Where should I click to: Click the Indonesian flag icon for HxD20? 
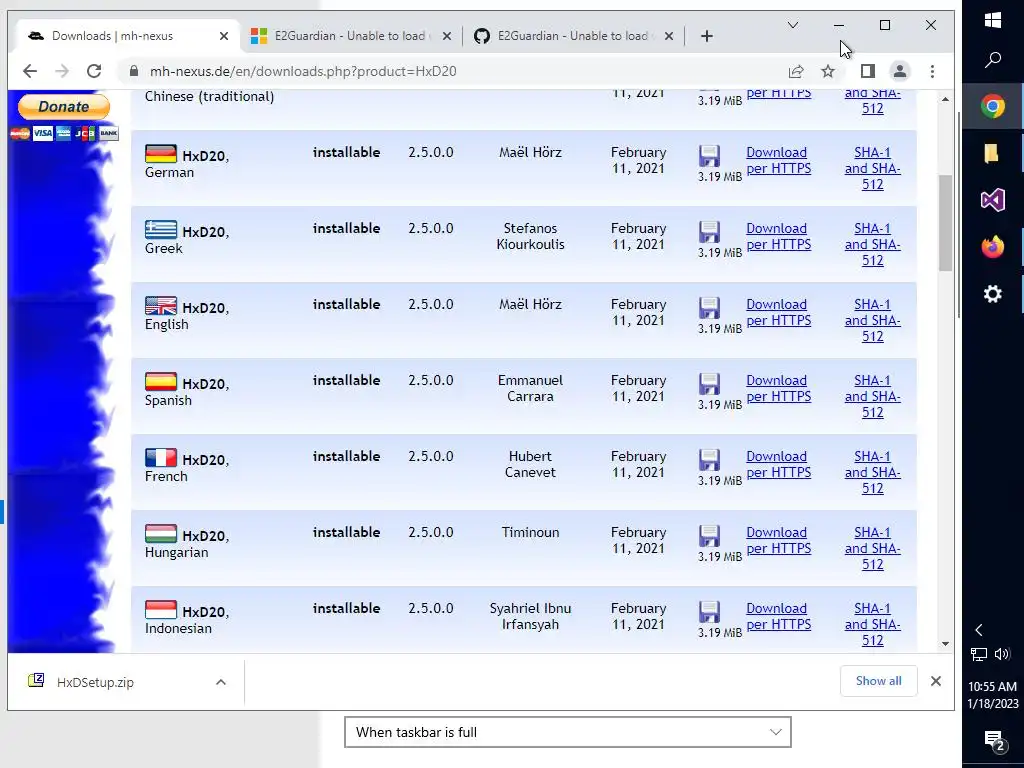pyautogui.click(x=161, y=609)
